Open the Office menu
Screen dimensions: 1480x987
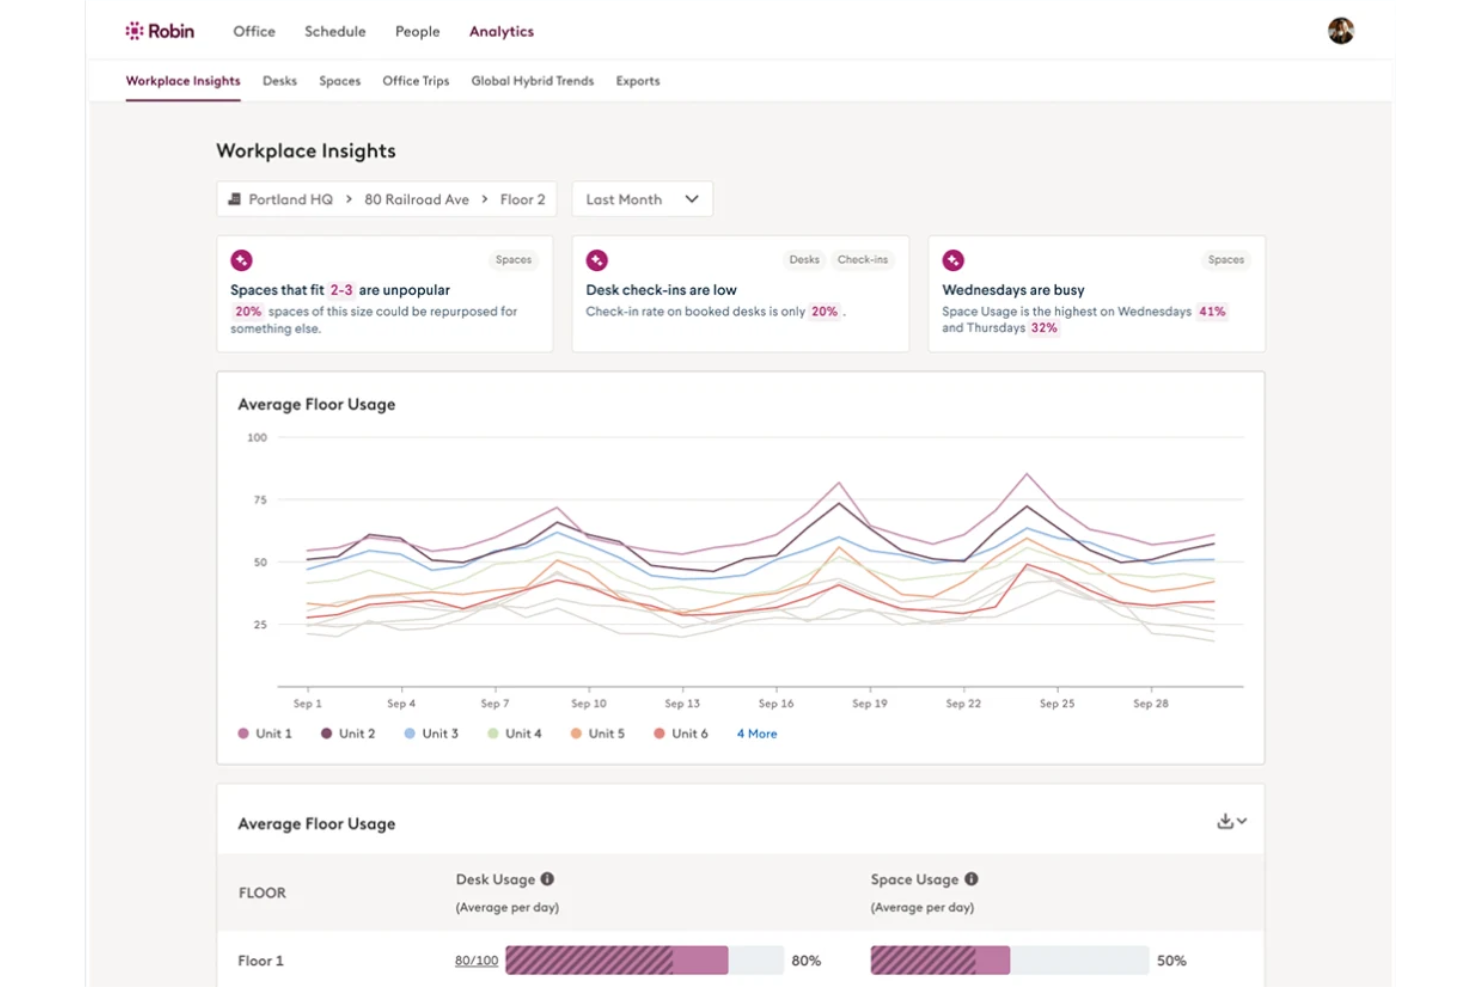coord(254,31)
